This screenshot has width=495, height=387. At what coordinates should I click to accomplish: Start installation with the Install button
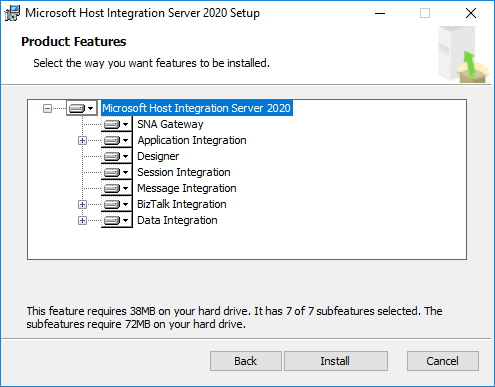coord(336,361)
